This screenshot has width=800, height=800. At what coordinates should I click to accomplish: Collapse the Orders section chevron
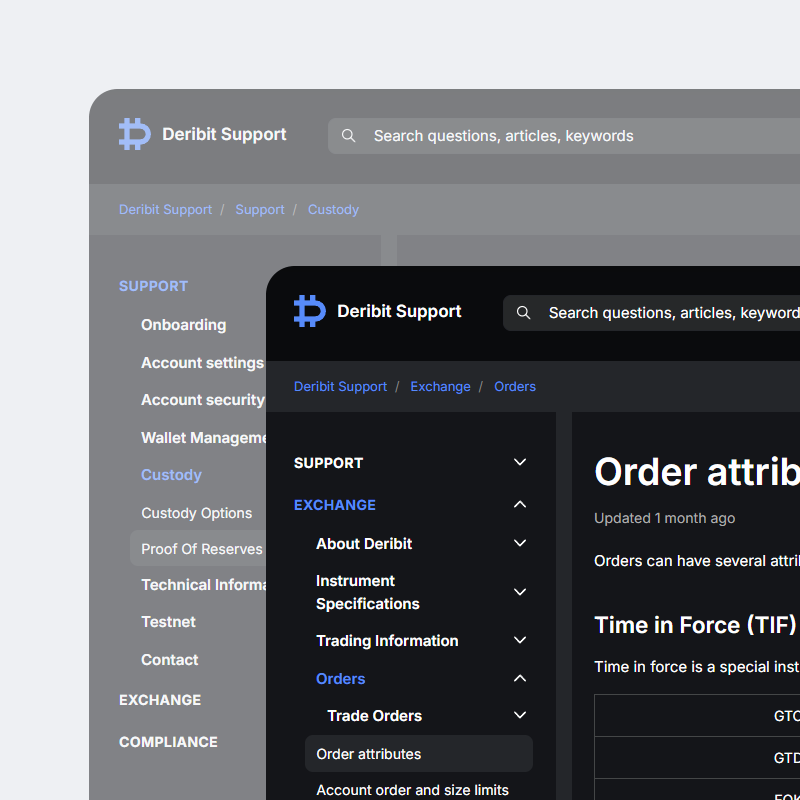520,679
